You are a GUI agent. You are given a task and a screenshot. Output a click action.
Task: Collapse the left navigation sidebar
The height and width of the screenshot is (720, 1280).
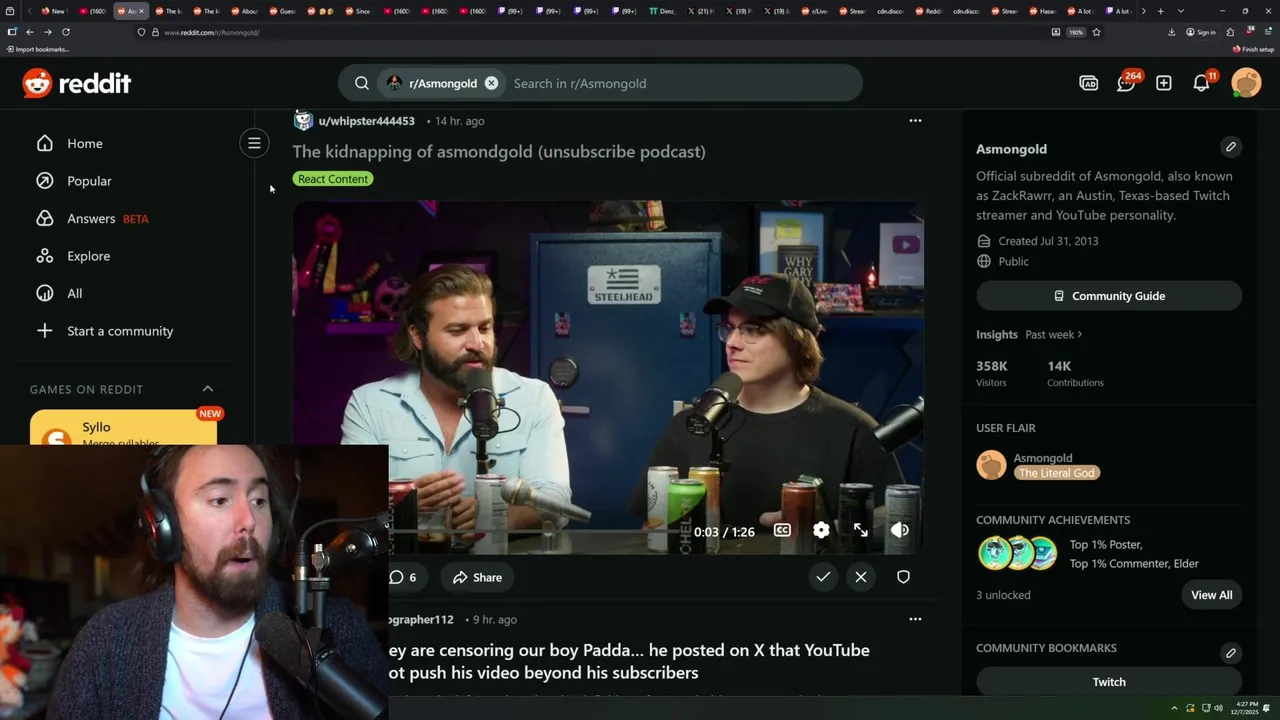pyautogui.click(x=254, y=143)
